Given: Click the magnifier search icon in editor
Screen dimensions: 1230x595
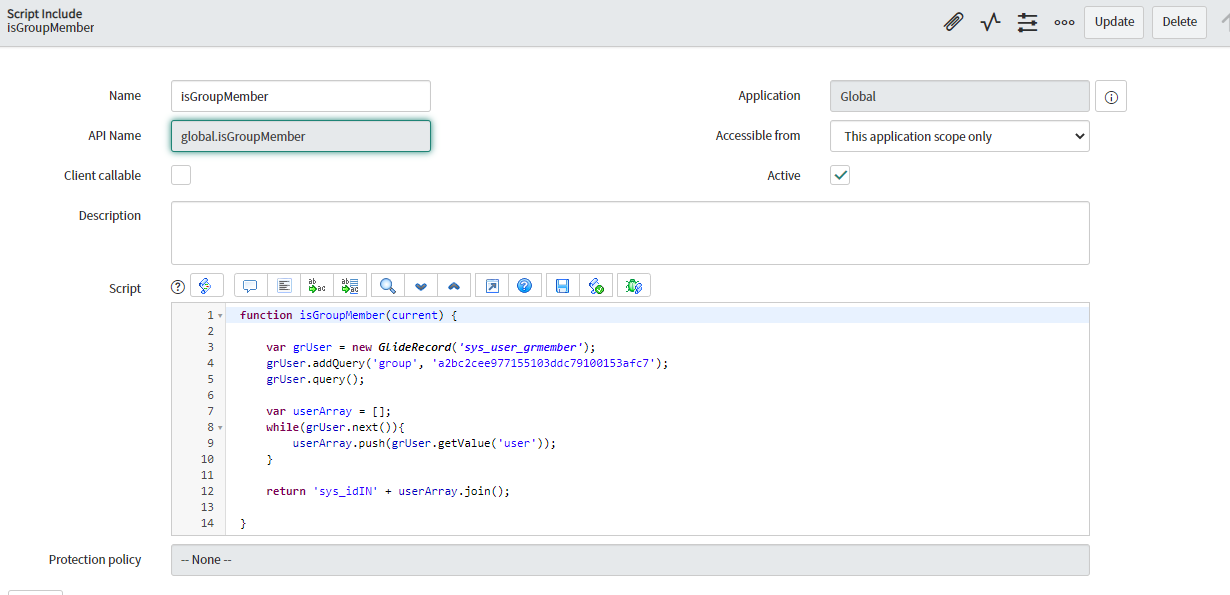Looking at the screenshot, I should [x=388, y=286].
